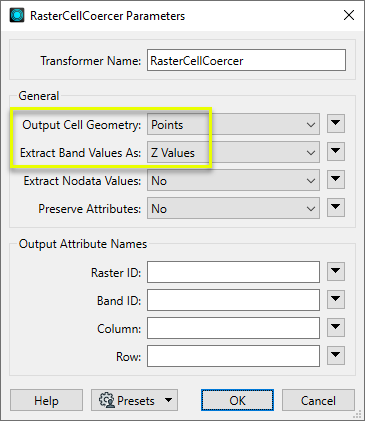Open the Extract Nodata Values dropdown

(233, 180)
